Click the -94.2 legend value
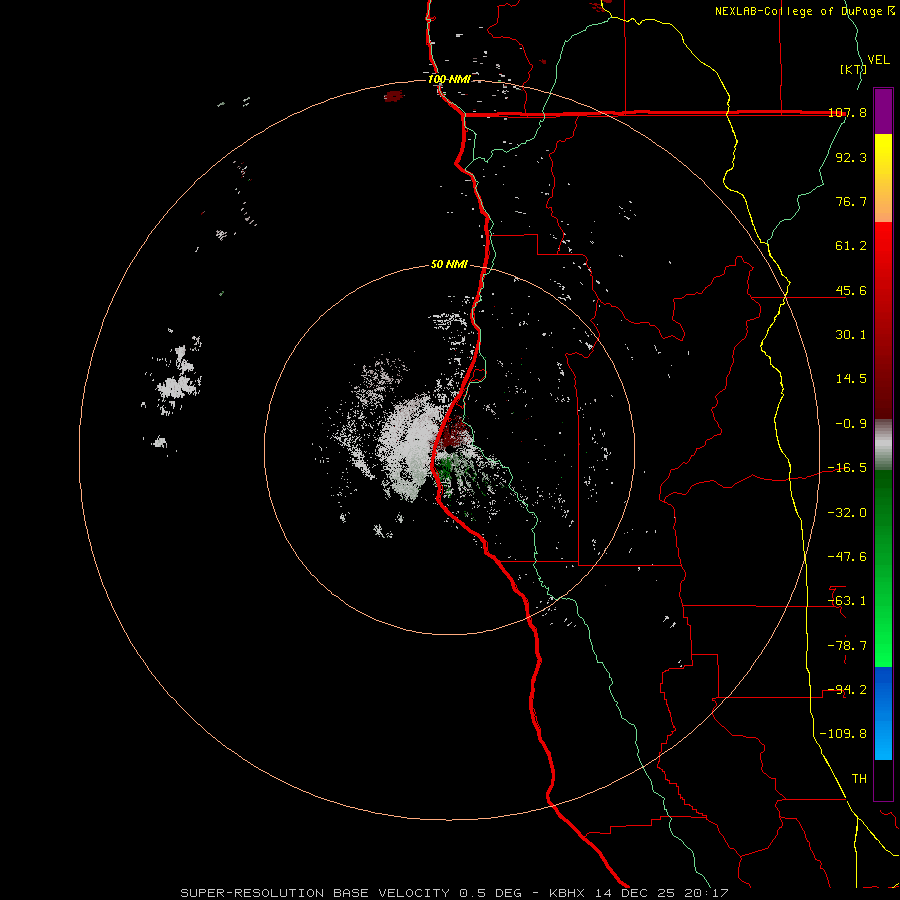Viewport: 900px width, 900px height. tap(847, 690)
